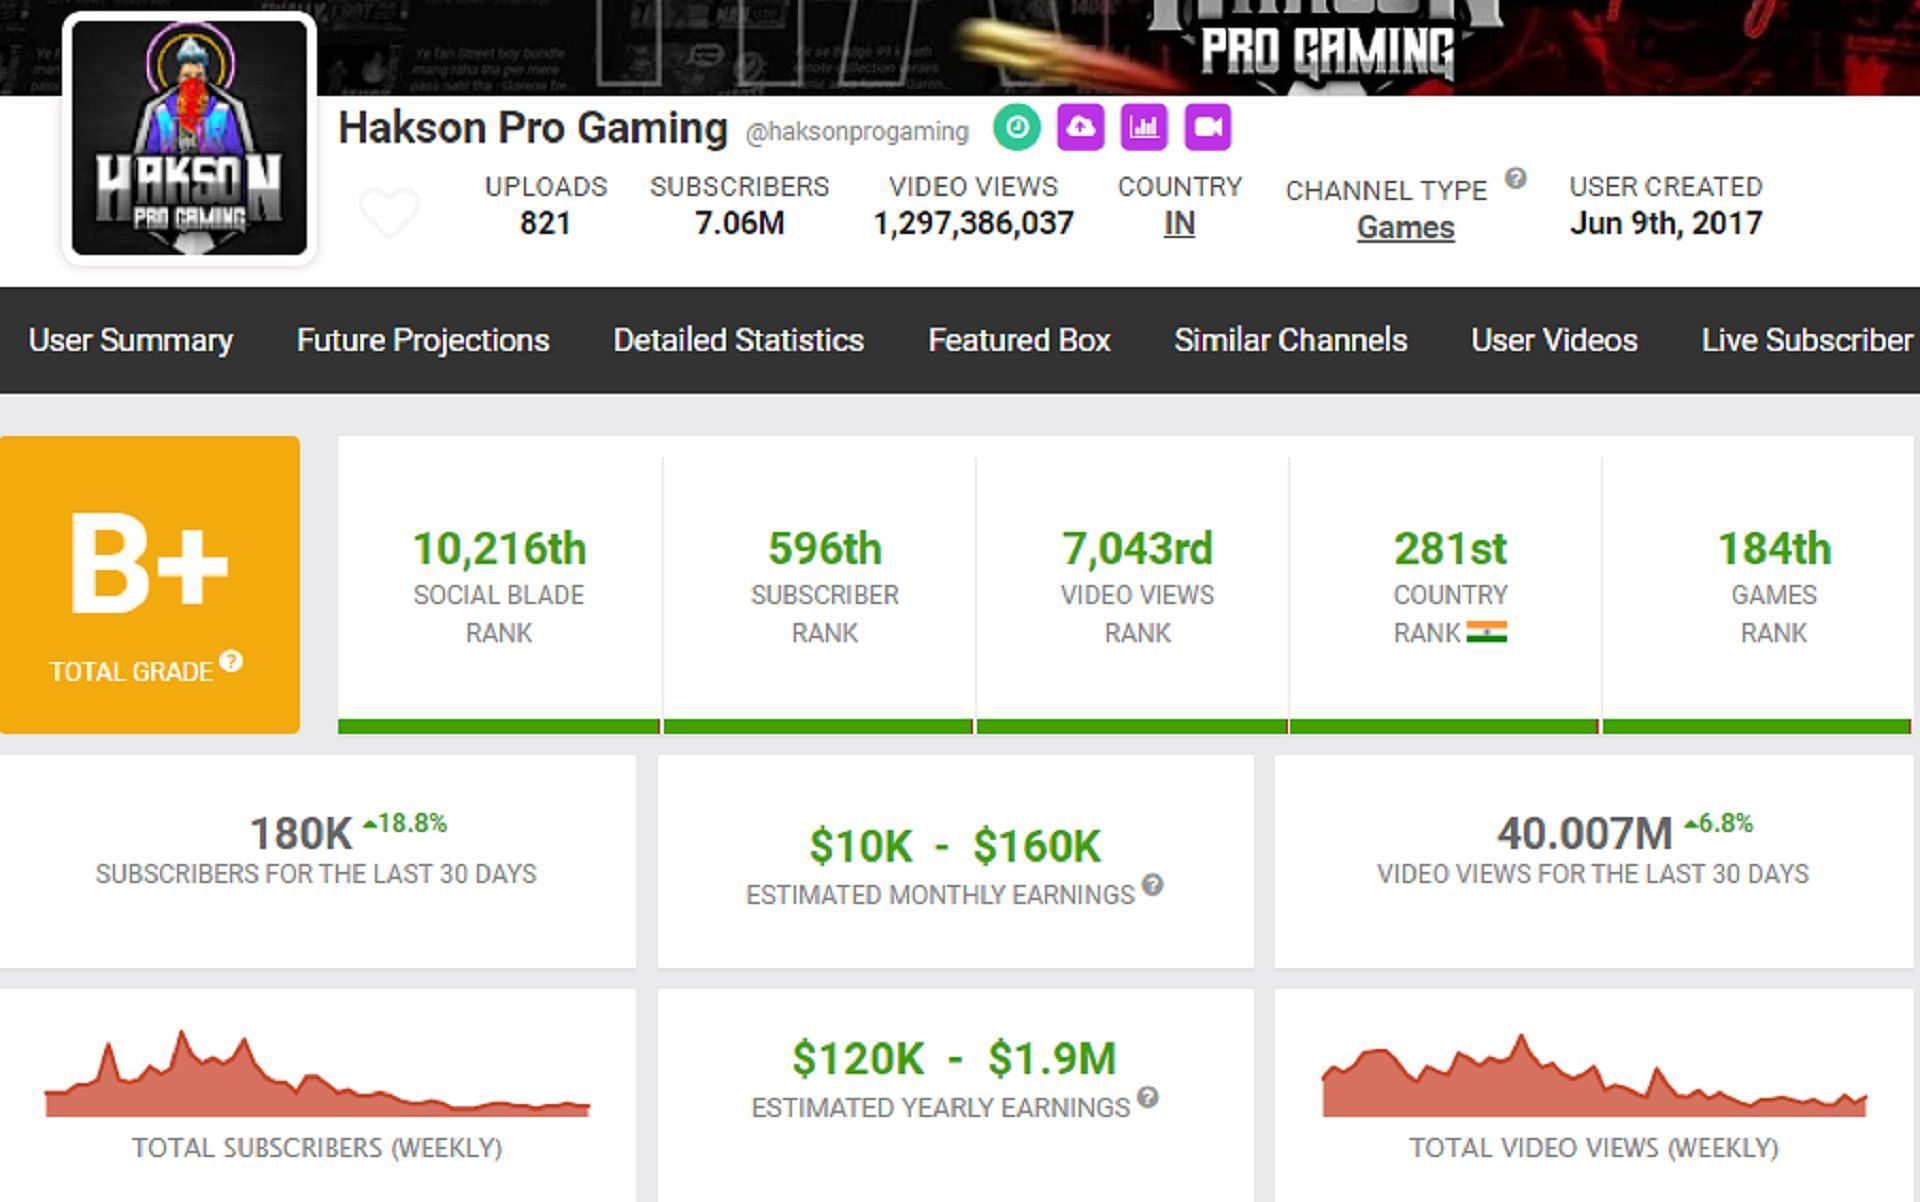1920x1202 pixels.
Task: Click help icon next to Estimated Monthly Earnings
Action: pos(1152,885)
